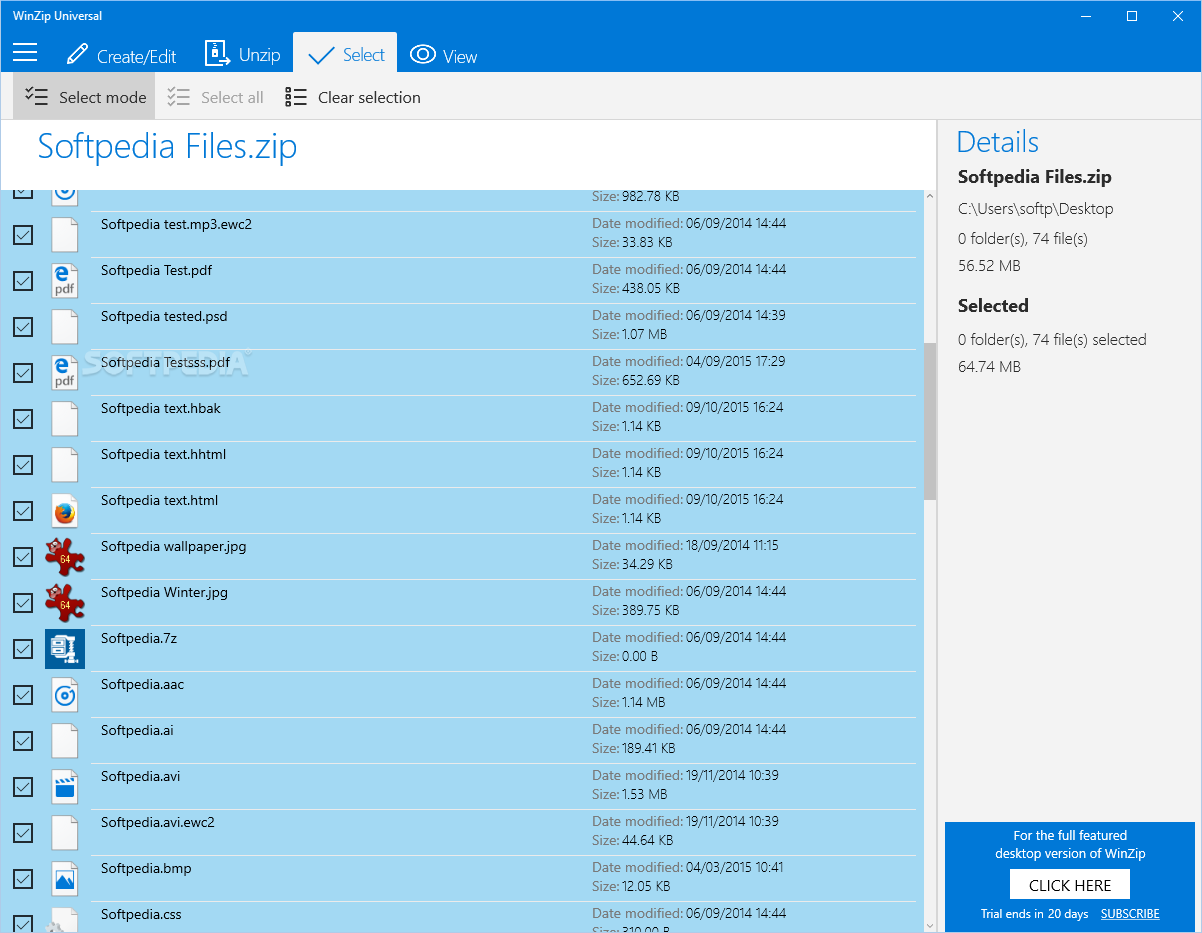Viewport: 1202px width, 933px height.
Task: Open the SUBSCRIBE link
Action: point(1130,914)
